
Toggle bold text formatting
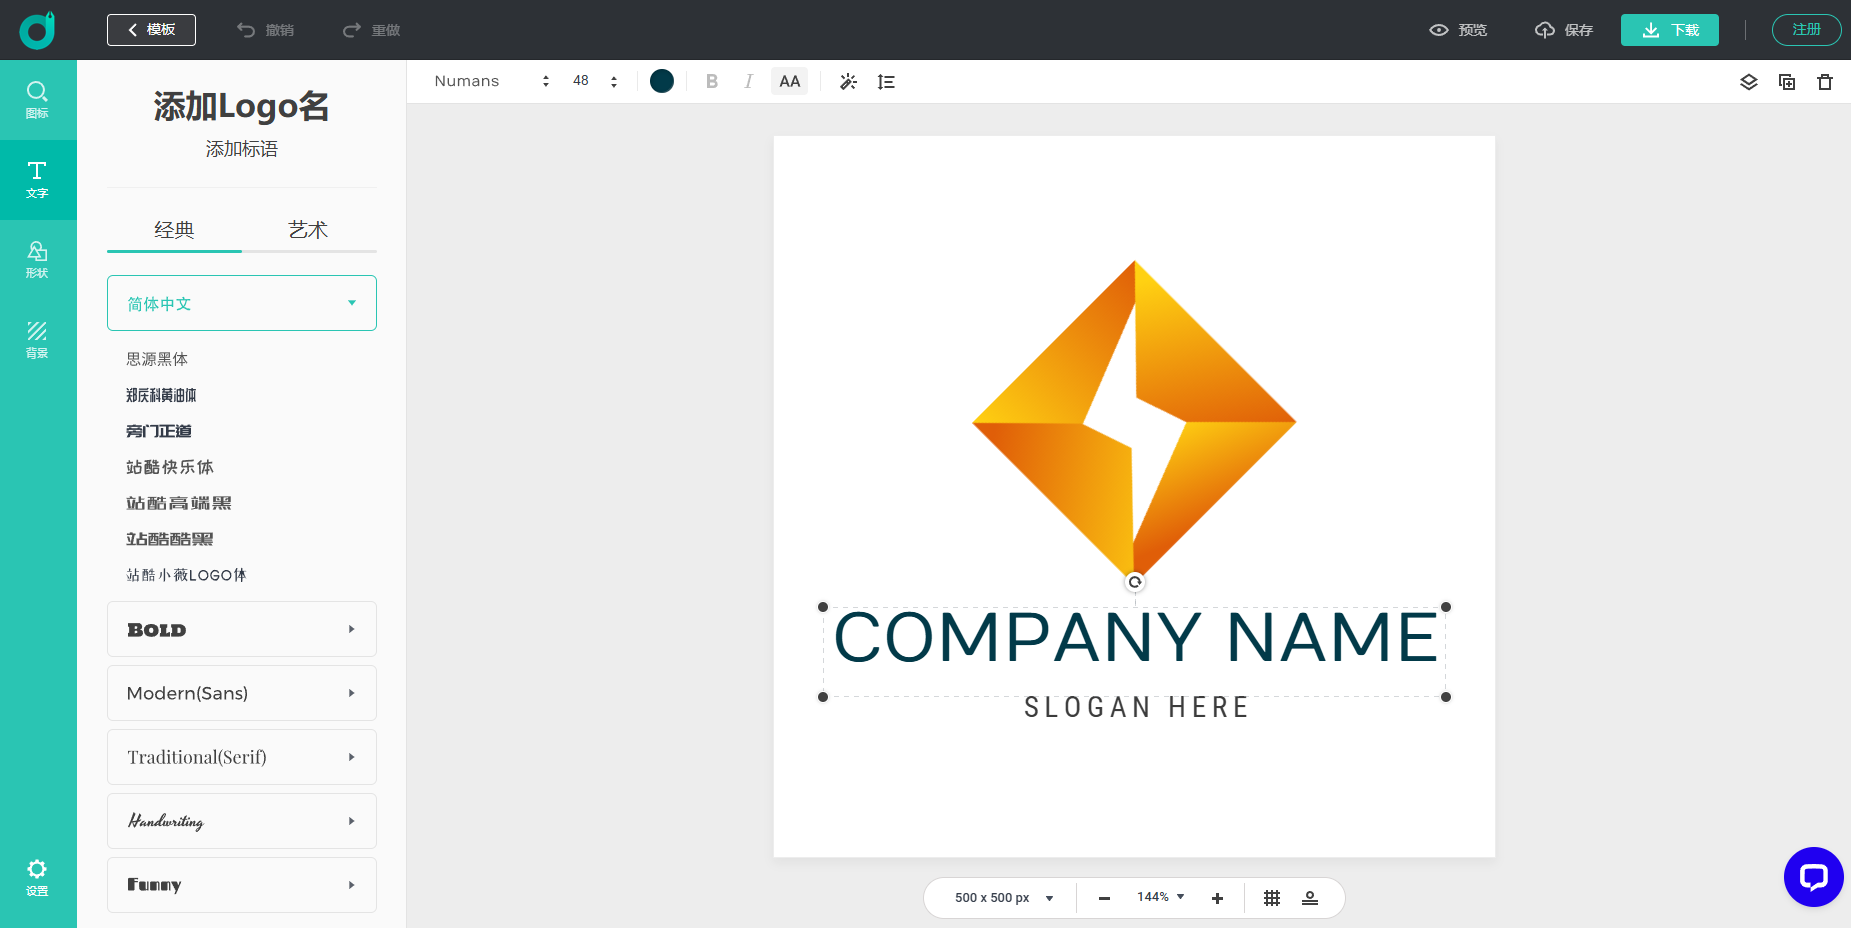pyautogui.click(x=711, y=82)
